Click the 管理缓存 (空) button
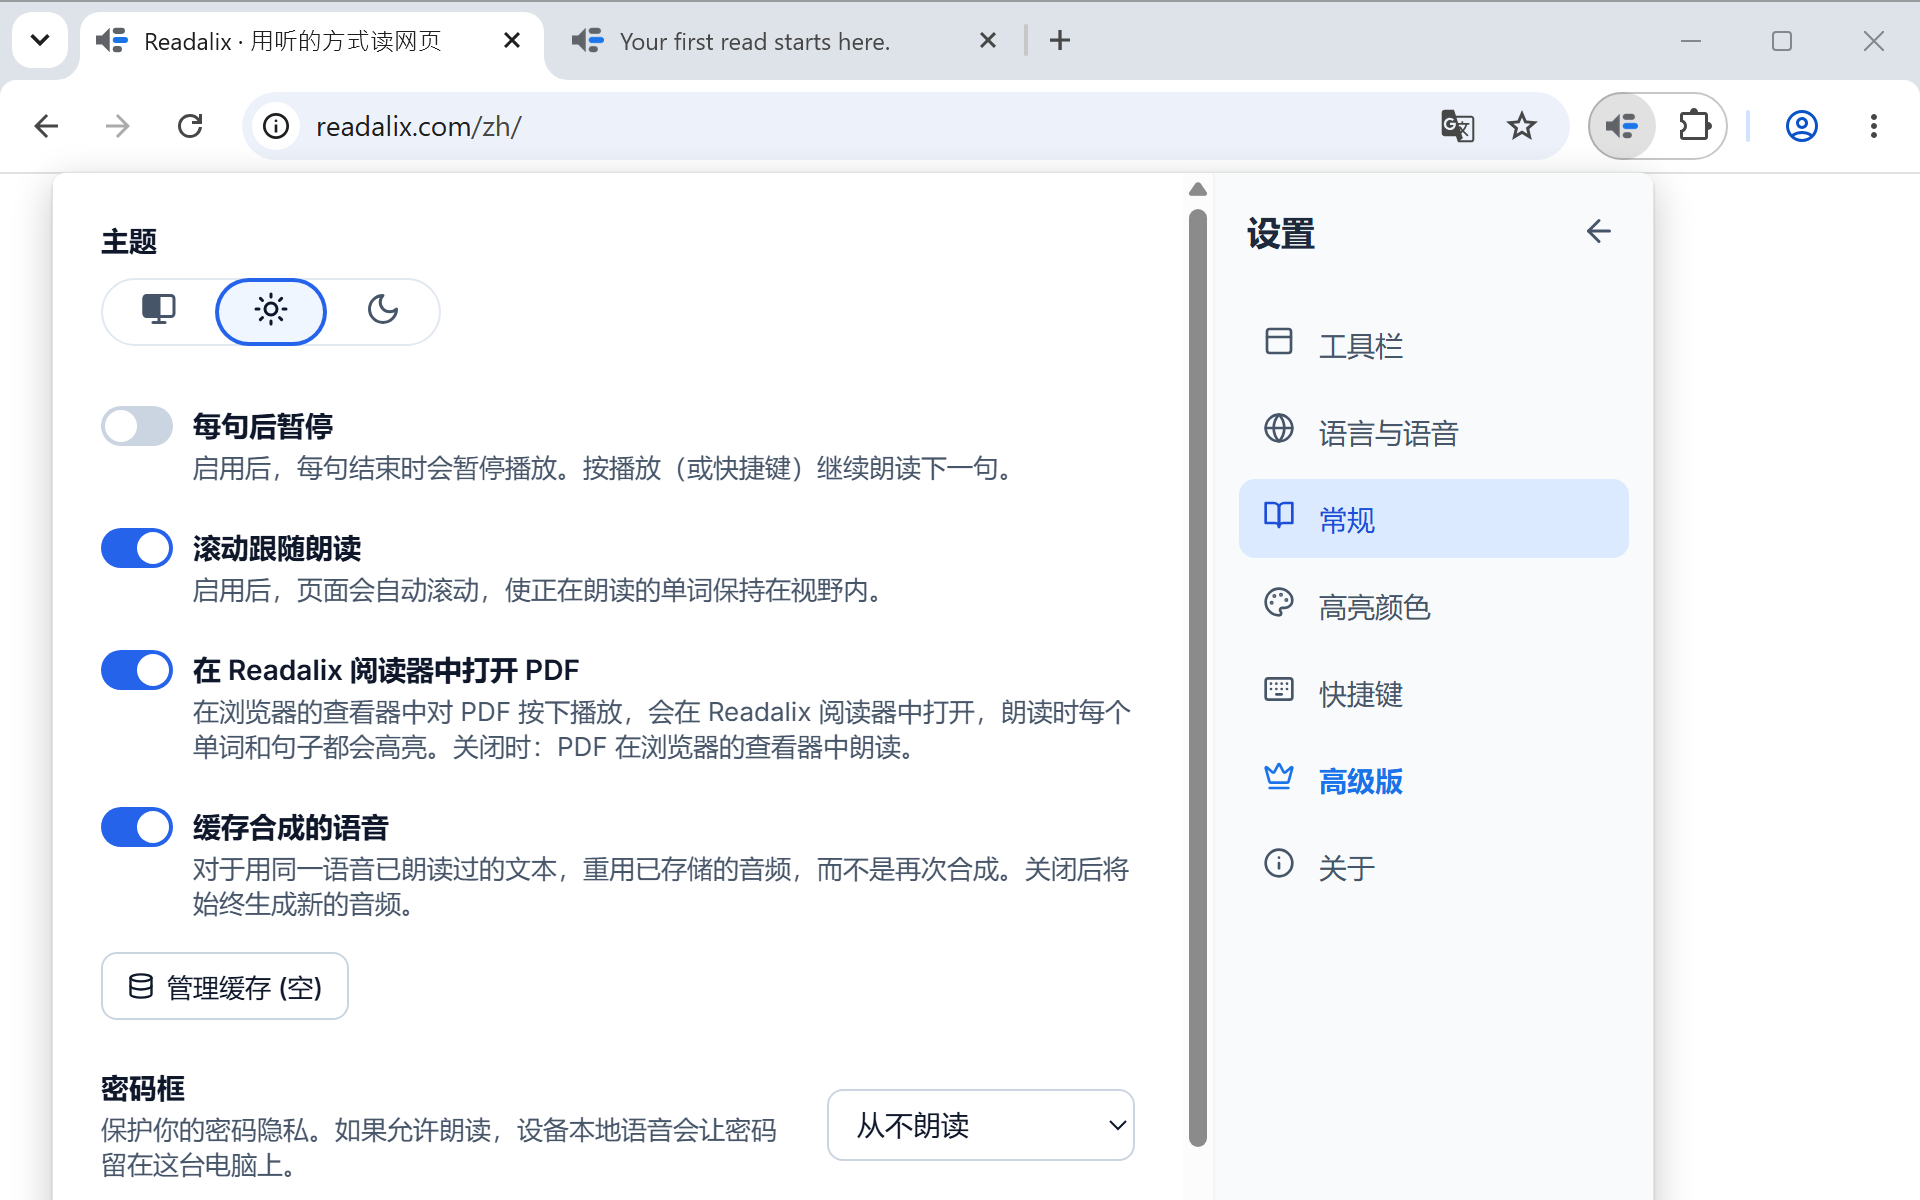The image size is (1920, 1200). click(x=225, y=987)
